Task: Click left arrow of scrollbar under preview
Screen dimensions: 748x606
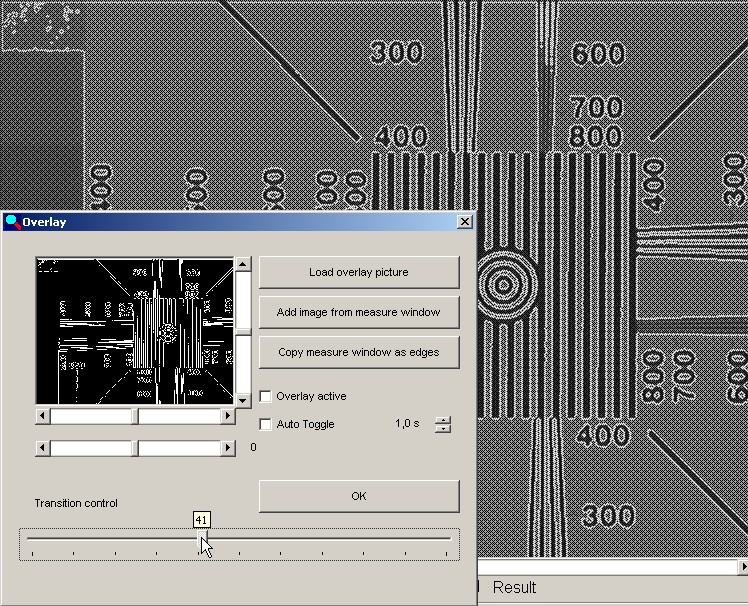Action: (x=42, y=416)
